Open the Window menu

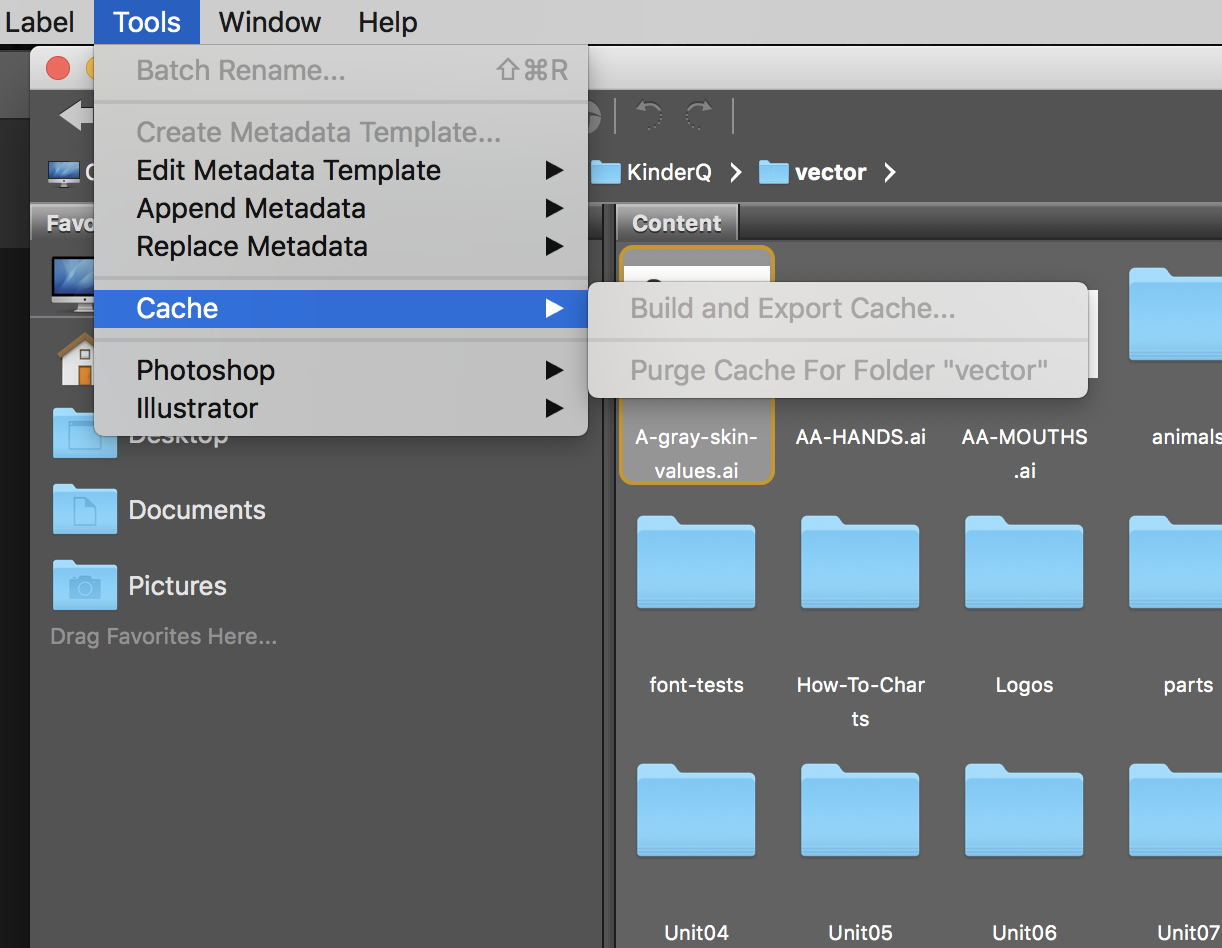pos(268,22)
